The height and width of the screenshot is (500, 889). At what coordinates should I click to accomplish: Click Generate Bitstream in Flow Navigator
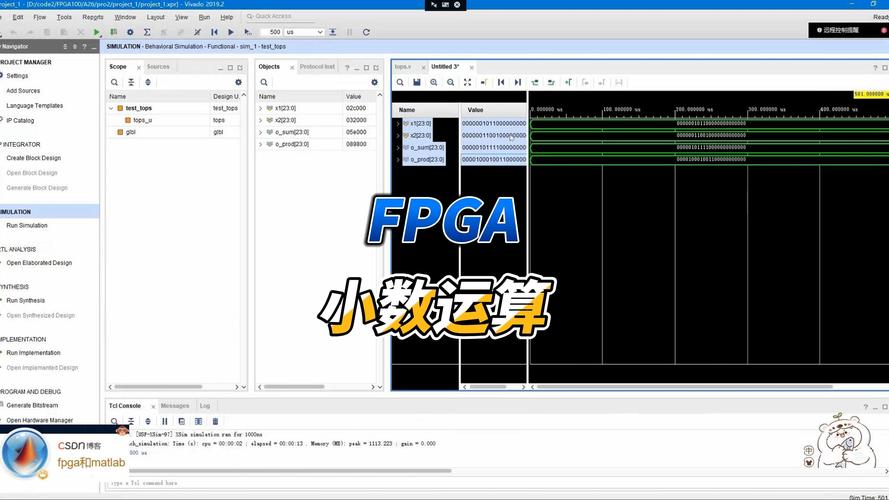point(32,405)
